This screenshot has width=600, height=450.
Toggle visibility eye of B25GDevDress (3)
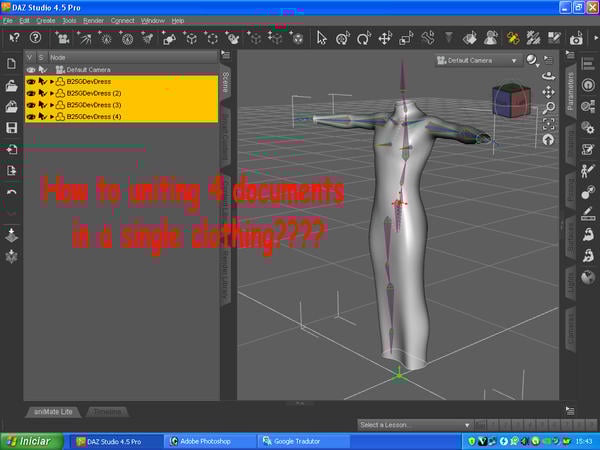pyautogui.click(x=31, y=105)
